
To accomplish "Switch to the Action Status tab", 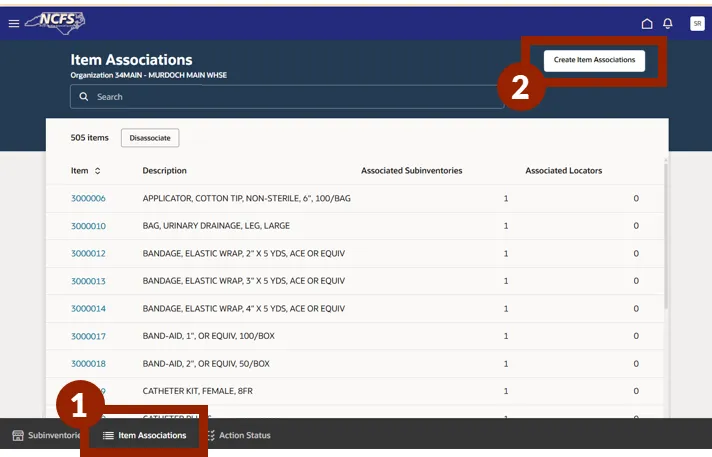I will coord(244,436).
